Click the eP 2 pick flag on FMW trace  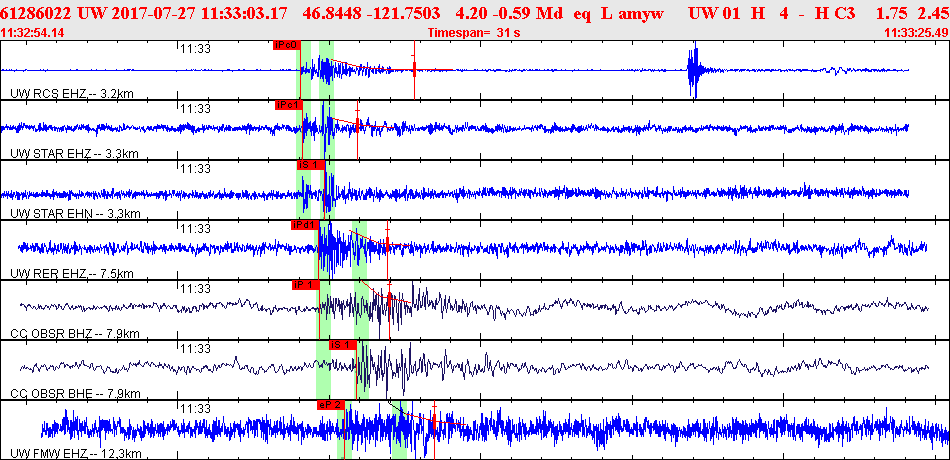(330, 405)
